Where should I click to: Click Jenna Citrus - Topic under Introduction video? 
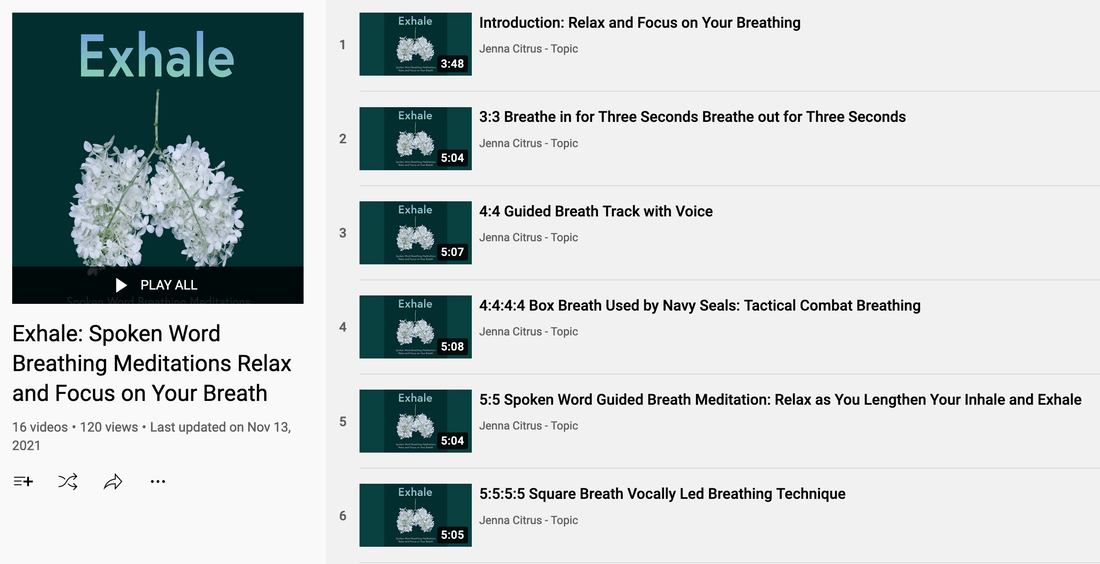pos(528,48)
